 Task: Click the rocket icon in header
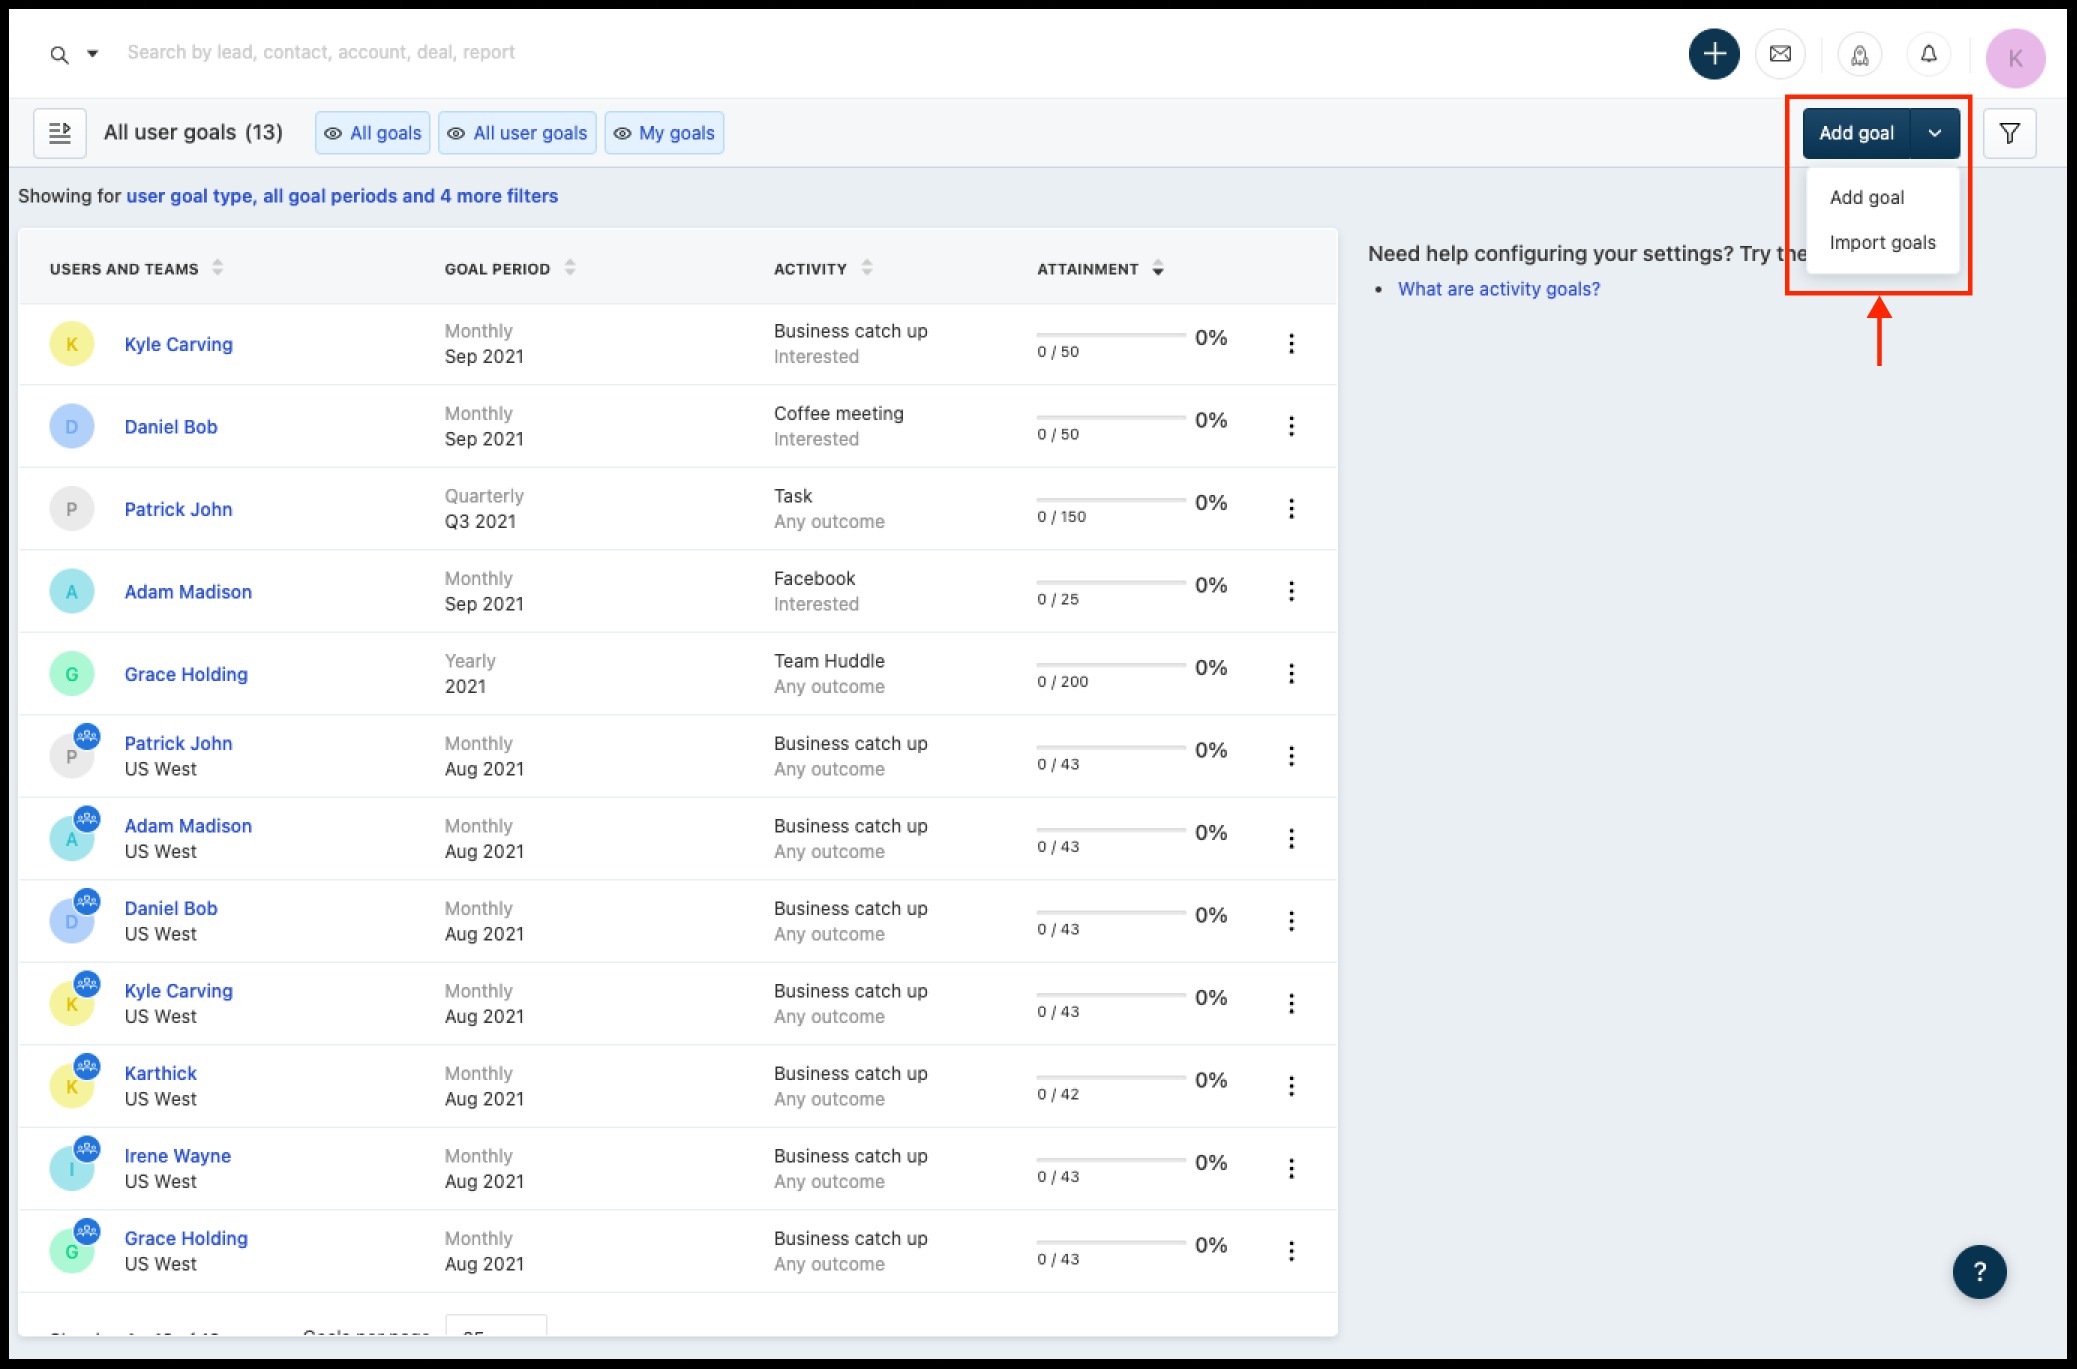click(x=1859, y=55)
